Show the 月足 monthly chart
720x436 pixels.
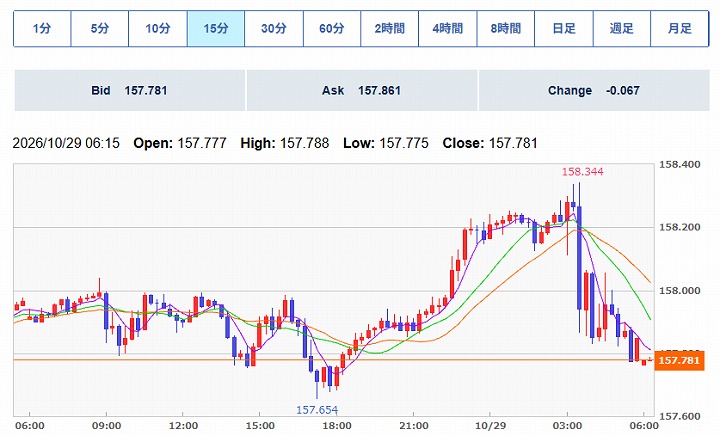680,28
